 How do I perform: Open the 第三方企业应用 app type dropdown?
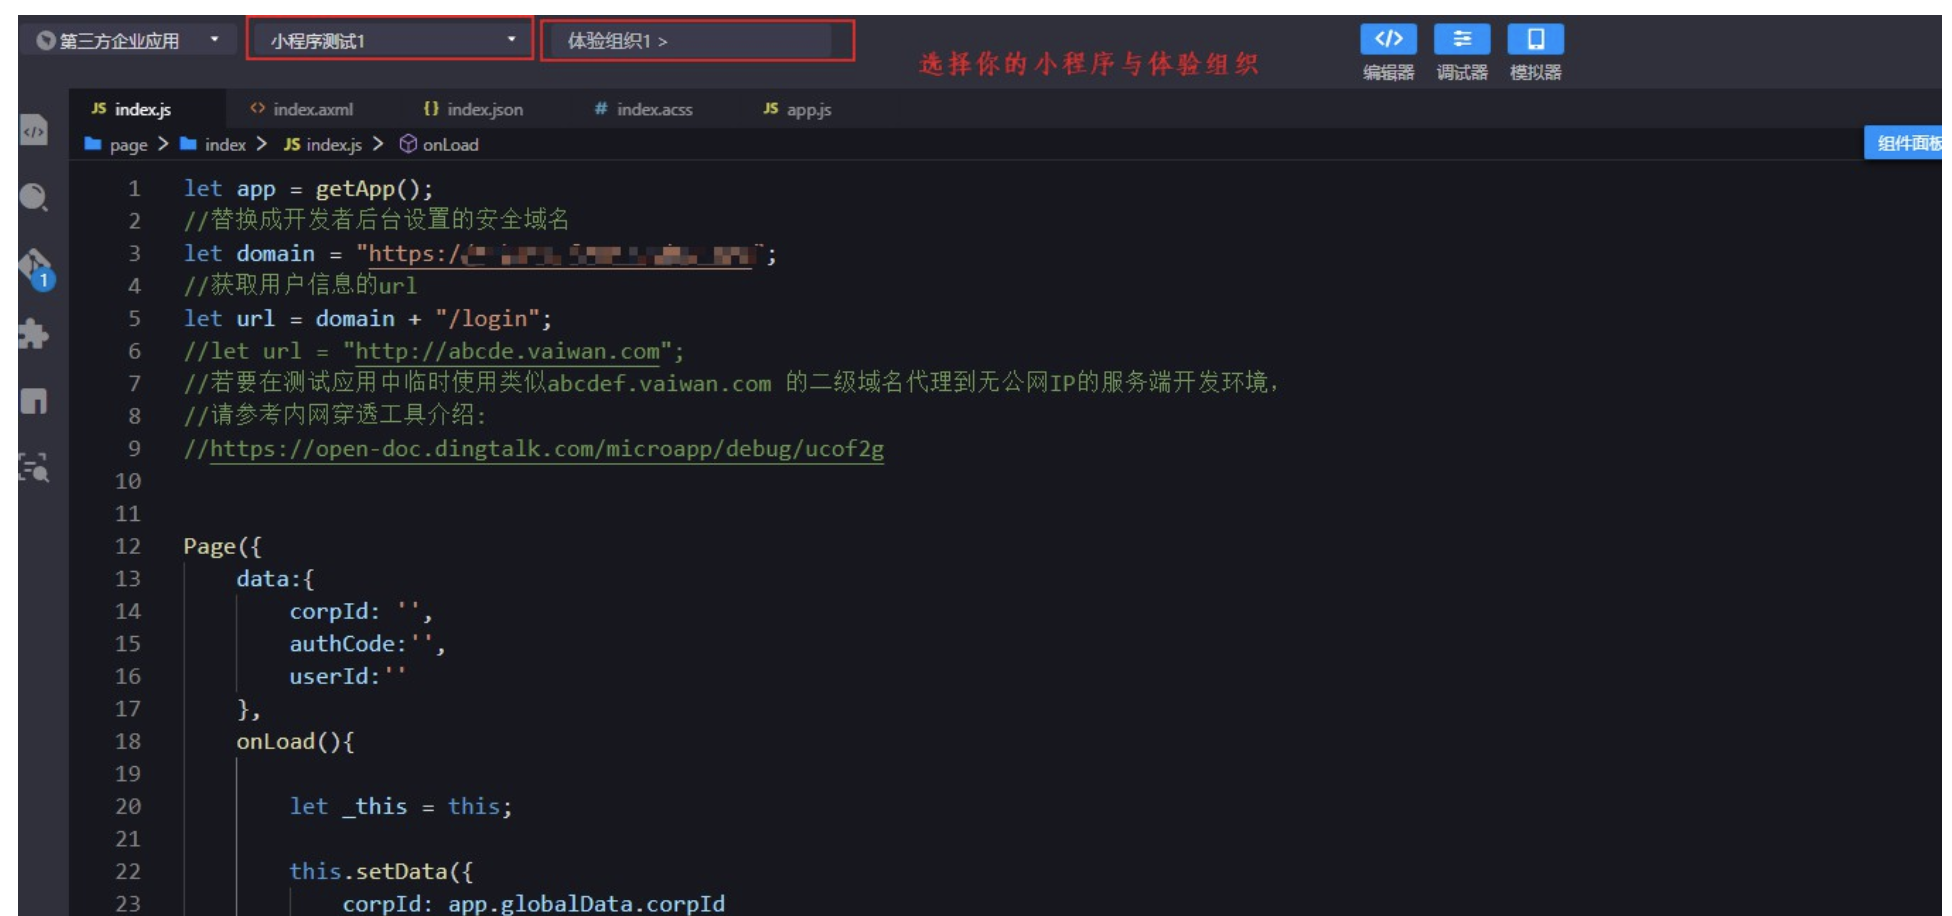[128, 41]
